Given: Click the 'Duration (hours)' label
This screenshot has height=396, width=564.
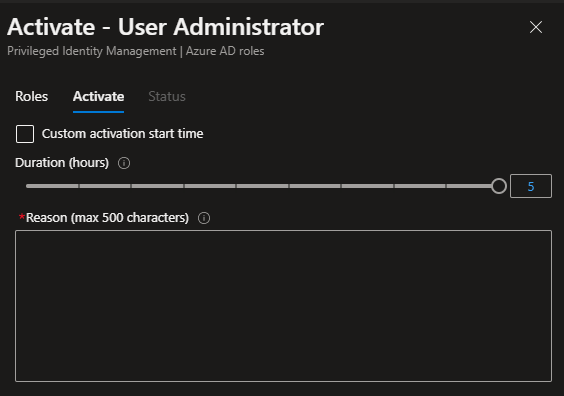Looking at the screenshot, I should (62, 163).
